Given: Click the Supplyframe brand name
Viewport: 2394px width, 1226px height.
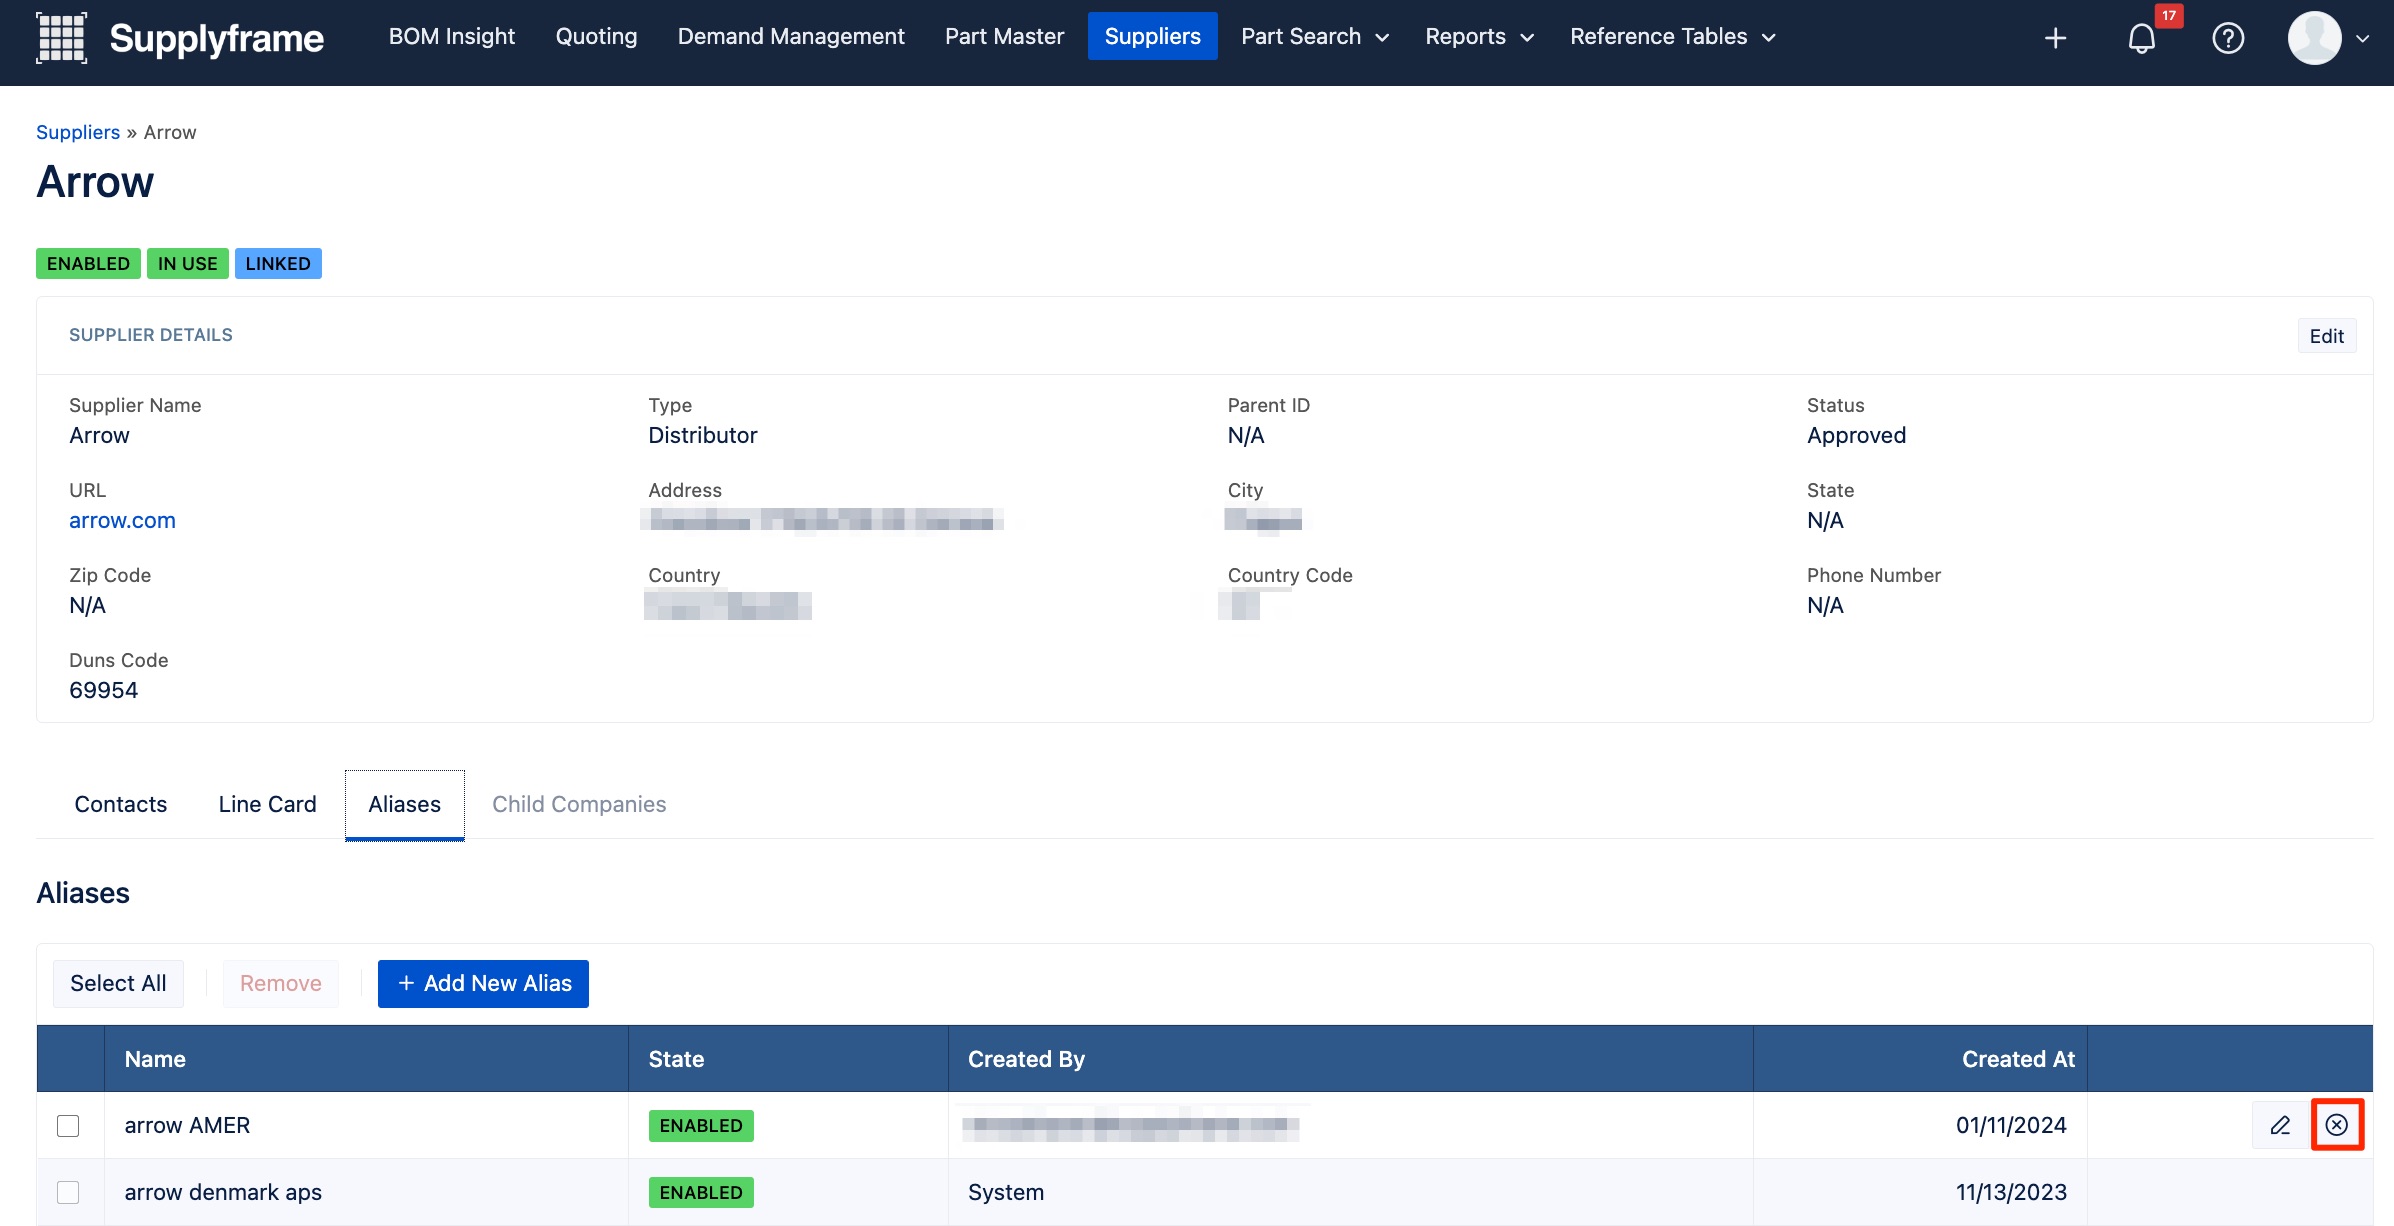Looking at the screenshot, I should tap(216, 38).
